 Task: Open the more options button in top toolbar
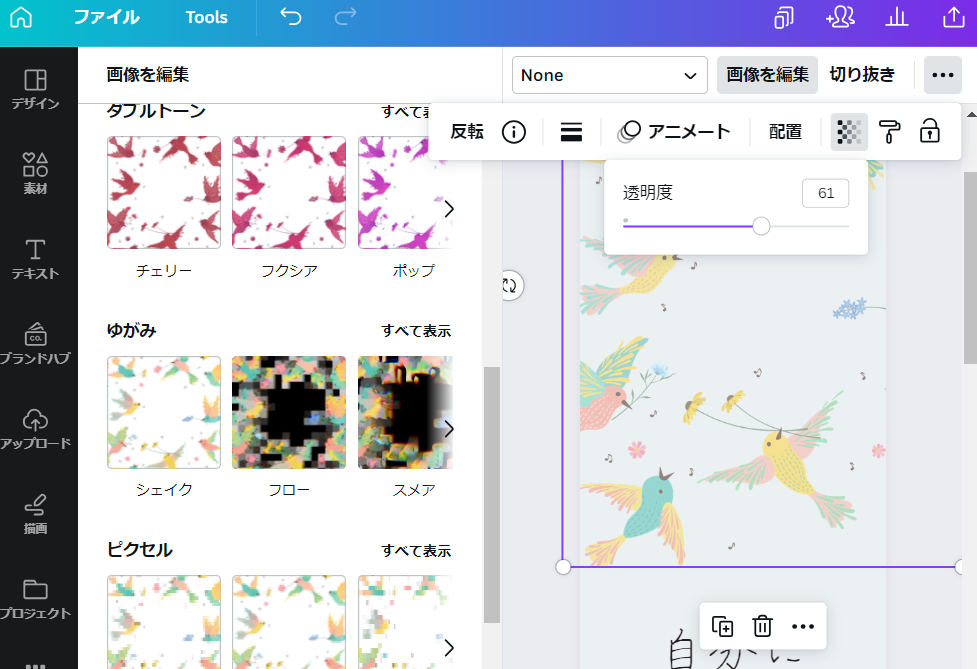pyautogui.click(x=943, y=75)
